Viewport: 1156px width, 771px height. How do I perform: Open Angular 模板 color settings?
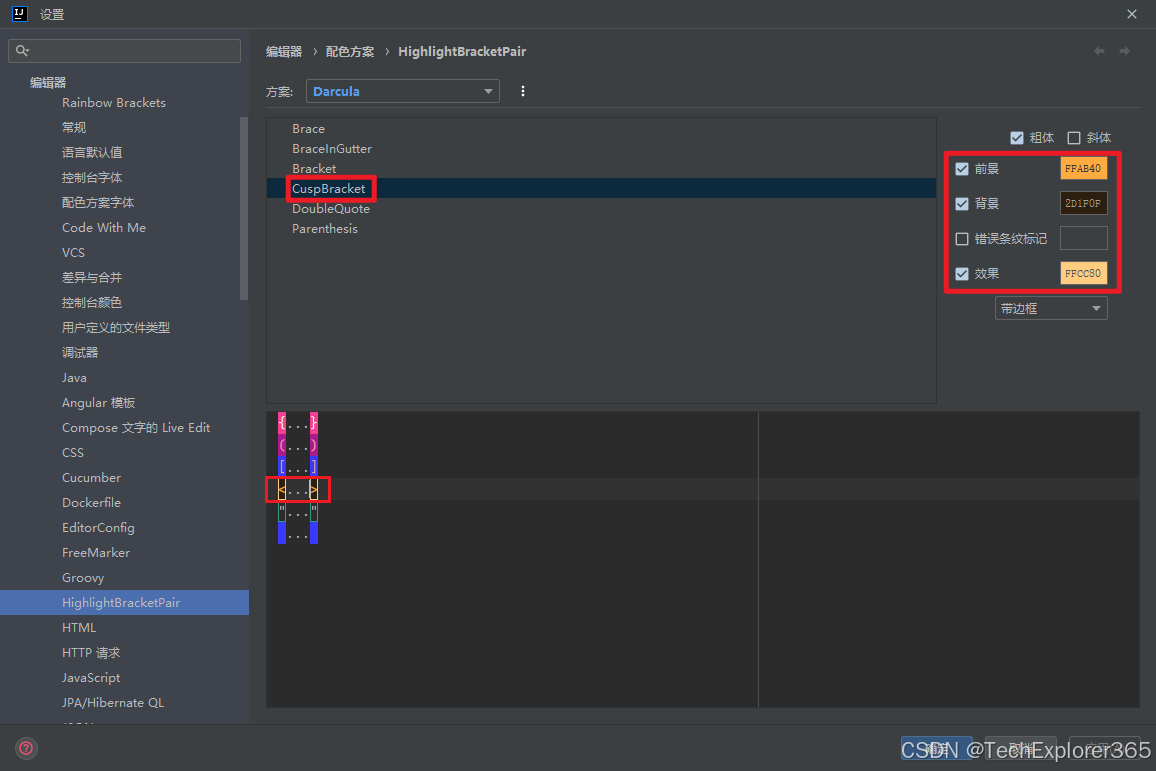98,402
